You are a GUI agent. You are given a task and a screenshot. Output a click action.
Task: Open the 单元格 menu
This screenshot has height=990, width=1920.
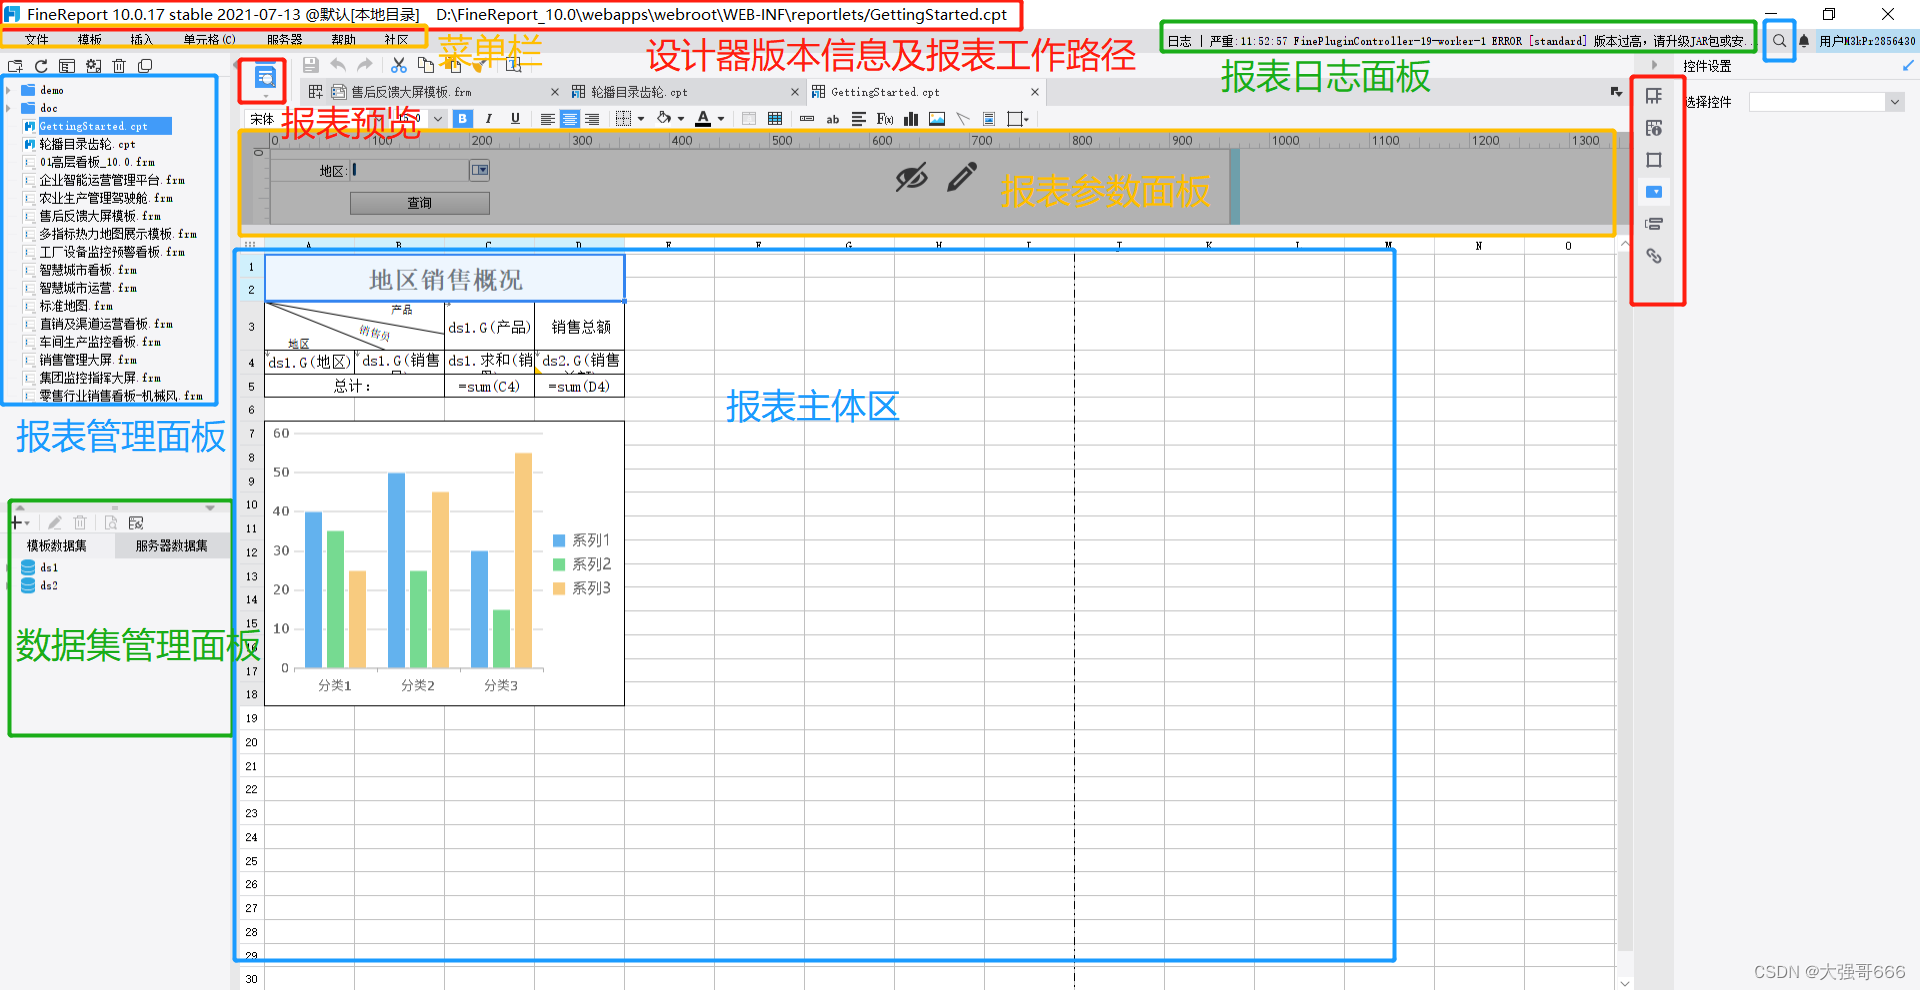tap(209, 40)
